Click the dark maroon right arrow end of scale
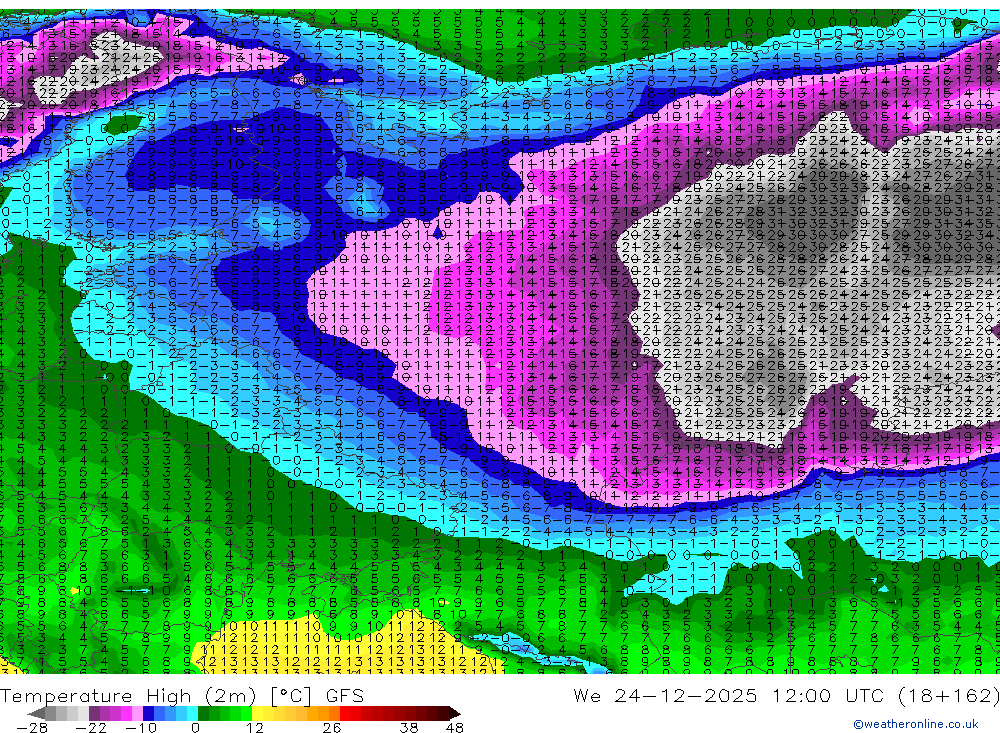 [455, 713]
